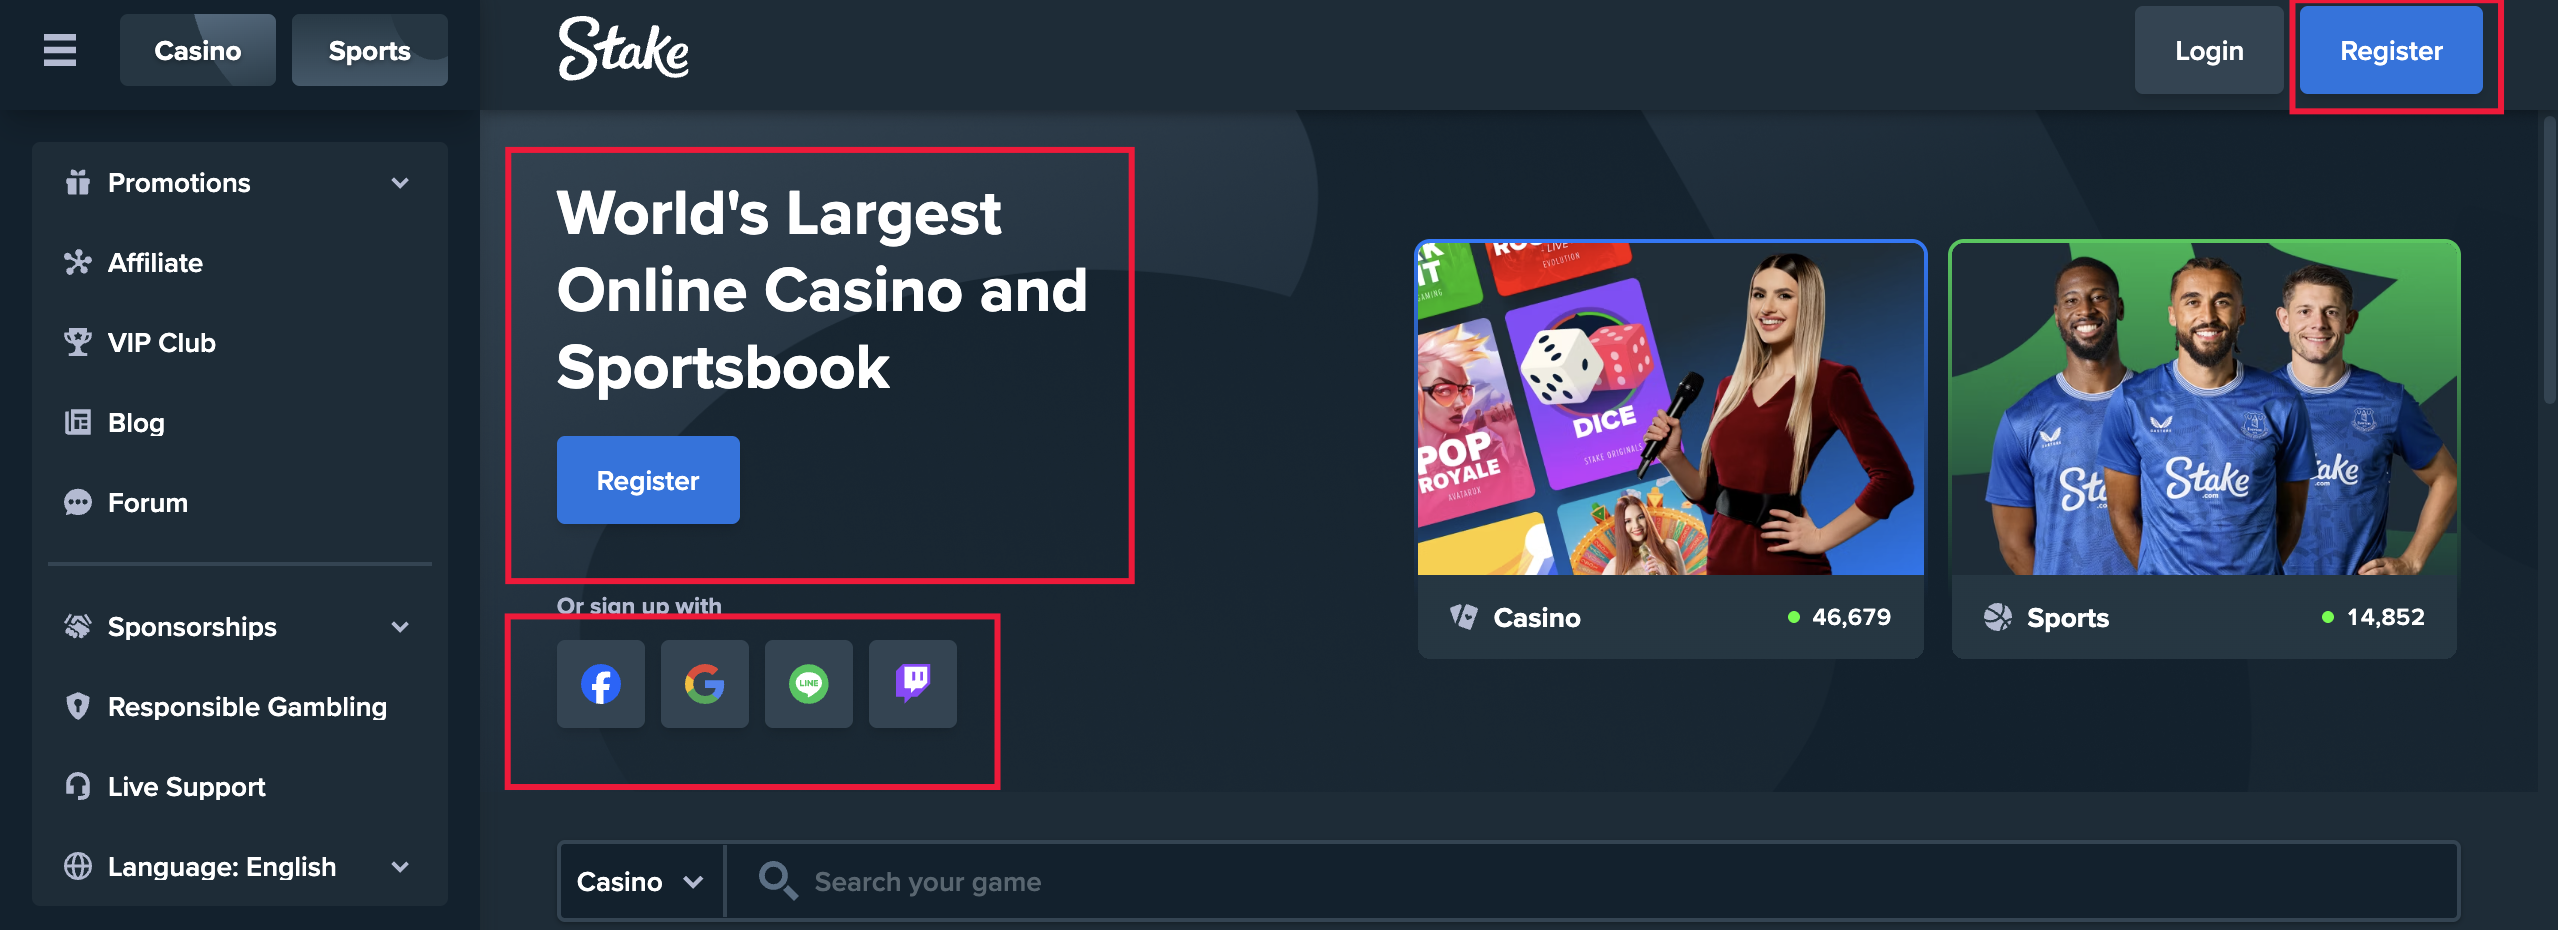Click the search magnifier icon
2558x930 pixels.
777,881
